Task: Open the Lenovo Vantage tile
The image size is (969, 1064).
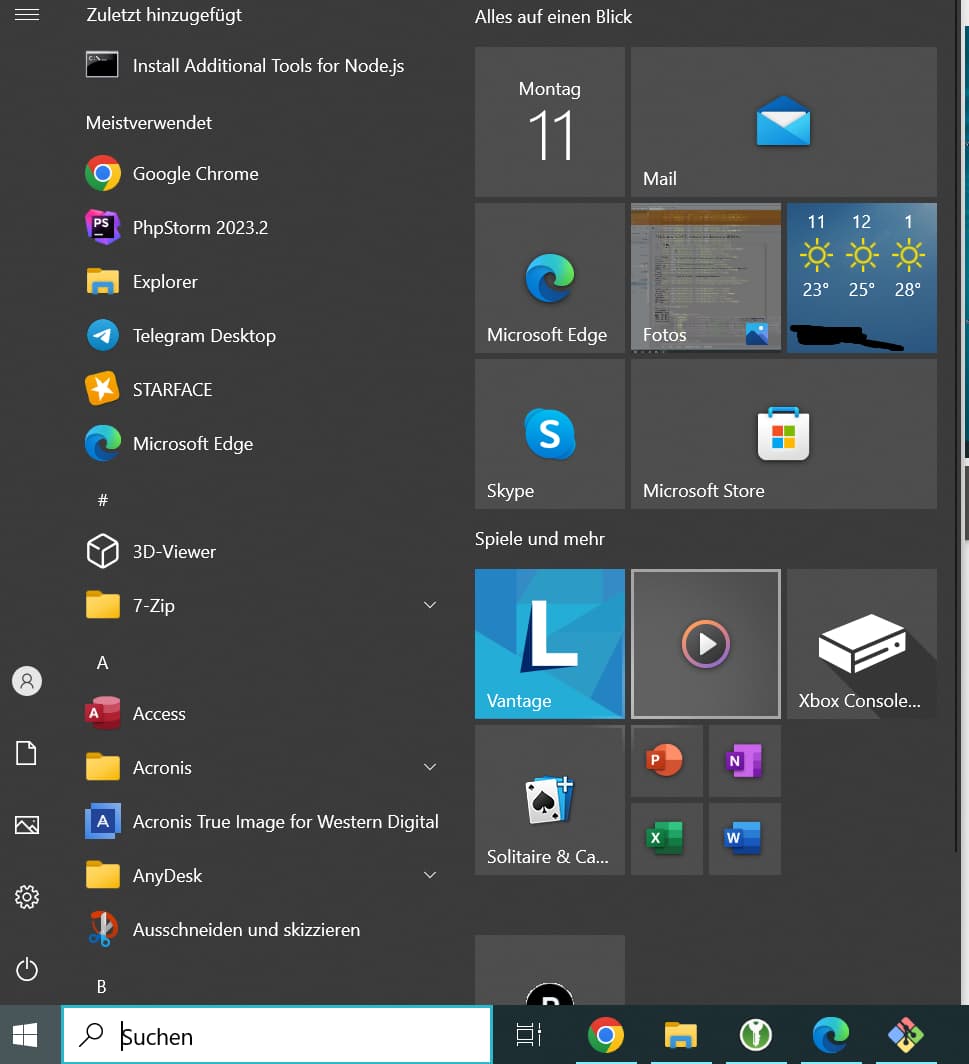Action: click(550, 644)
